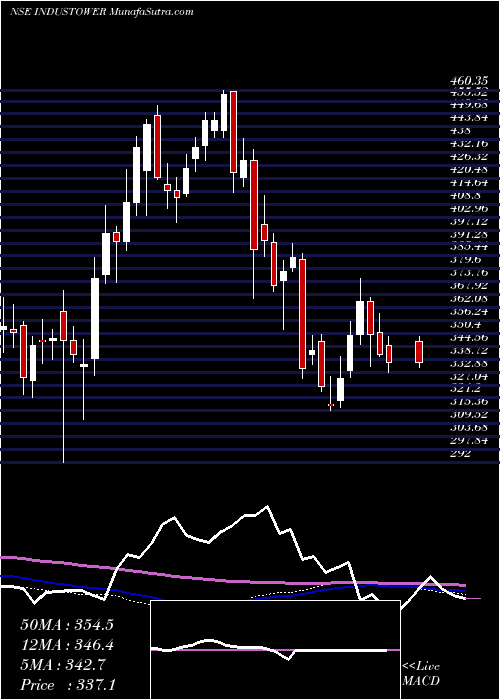Image resolution: width=500 pixels, height=700 pixels.
Task: Click the 12MA : 346.4 readout
Action: point(67,645)
